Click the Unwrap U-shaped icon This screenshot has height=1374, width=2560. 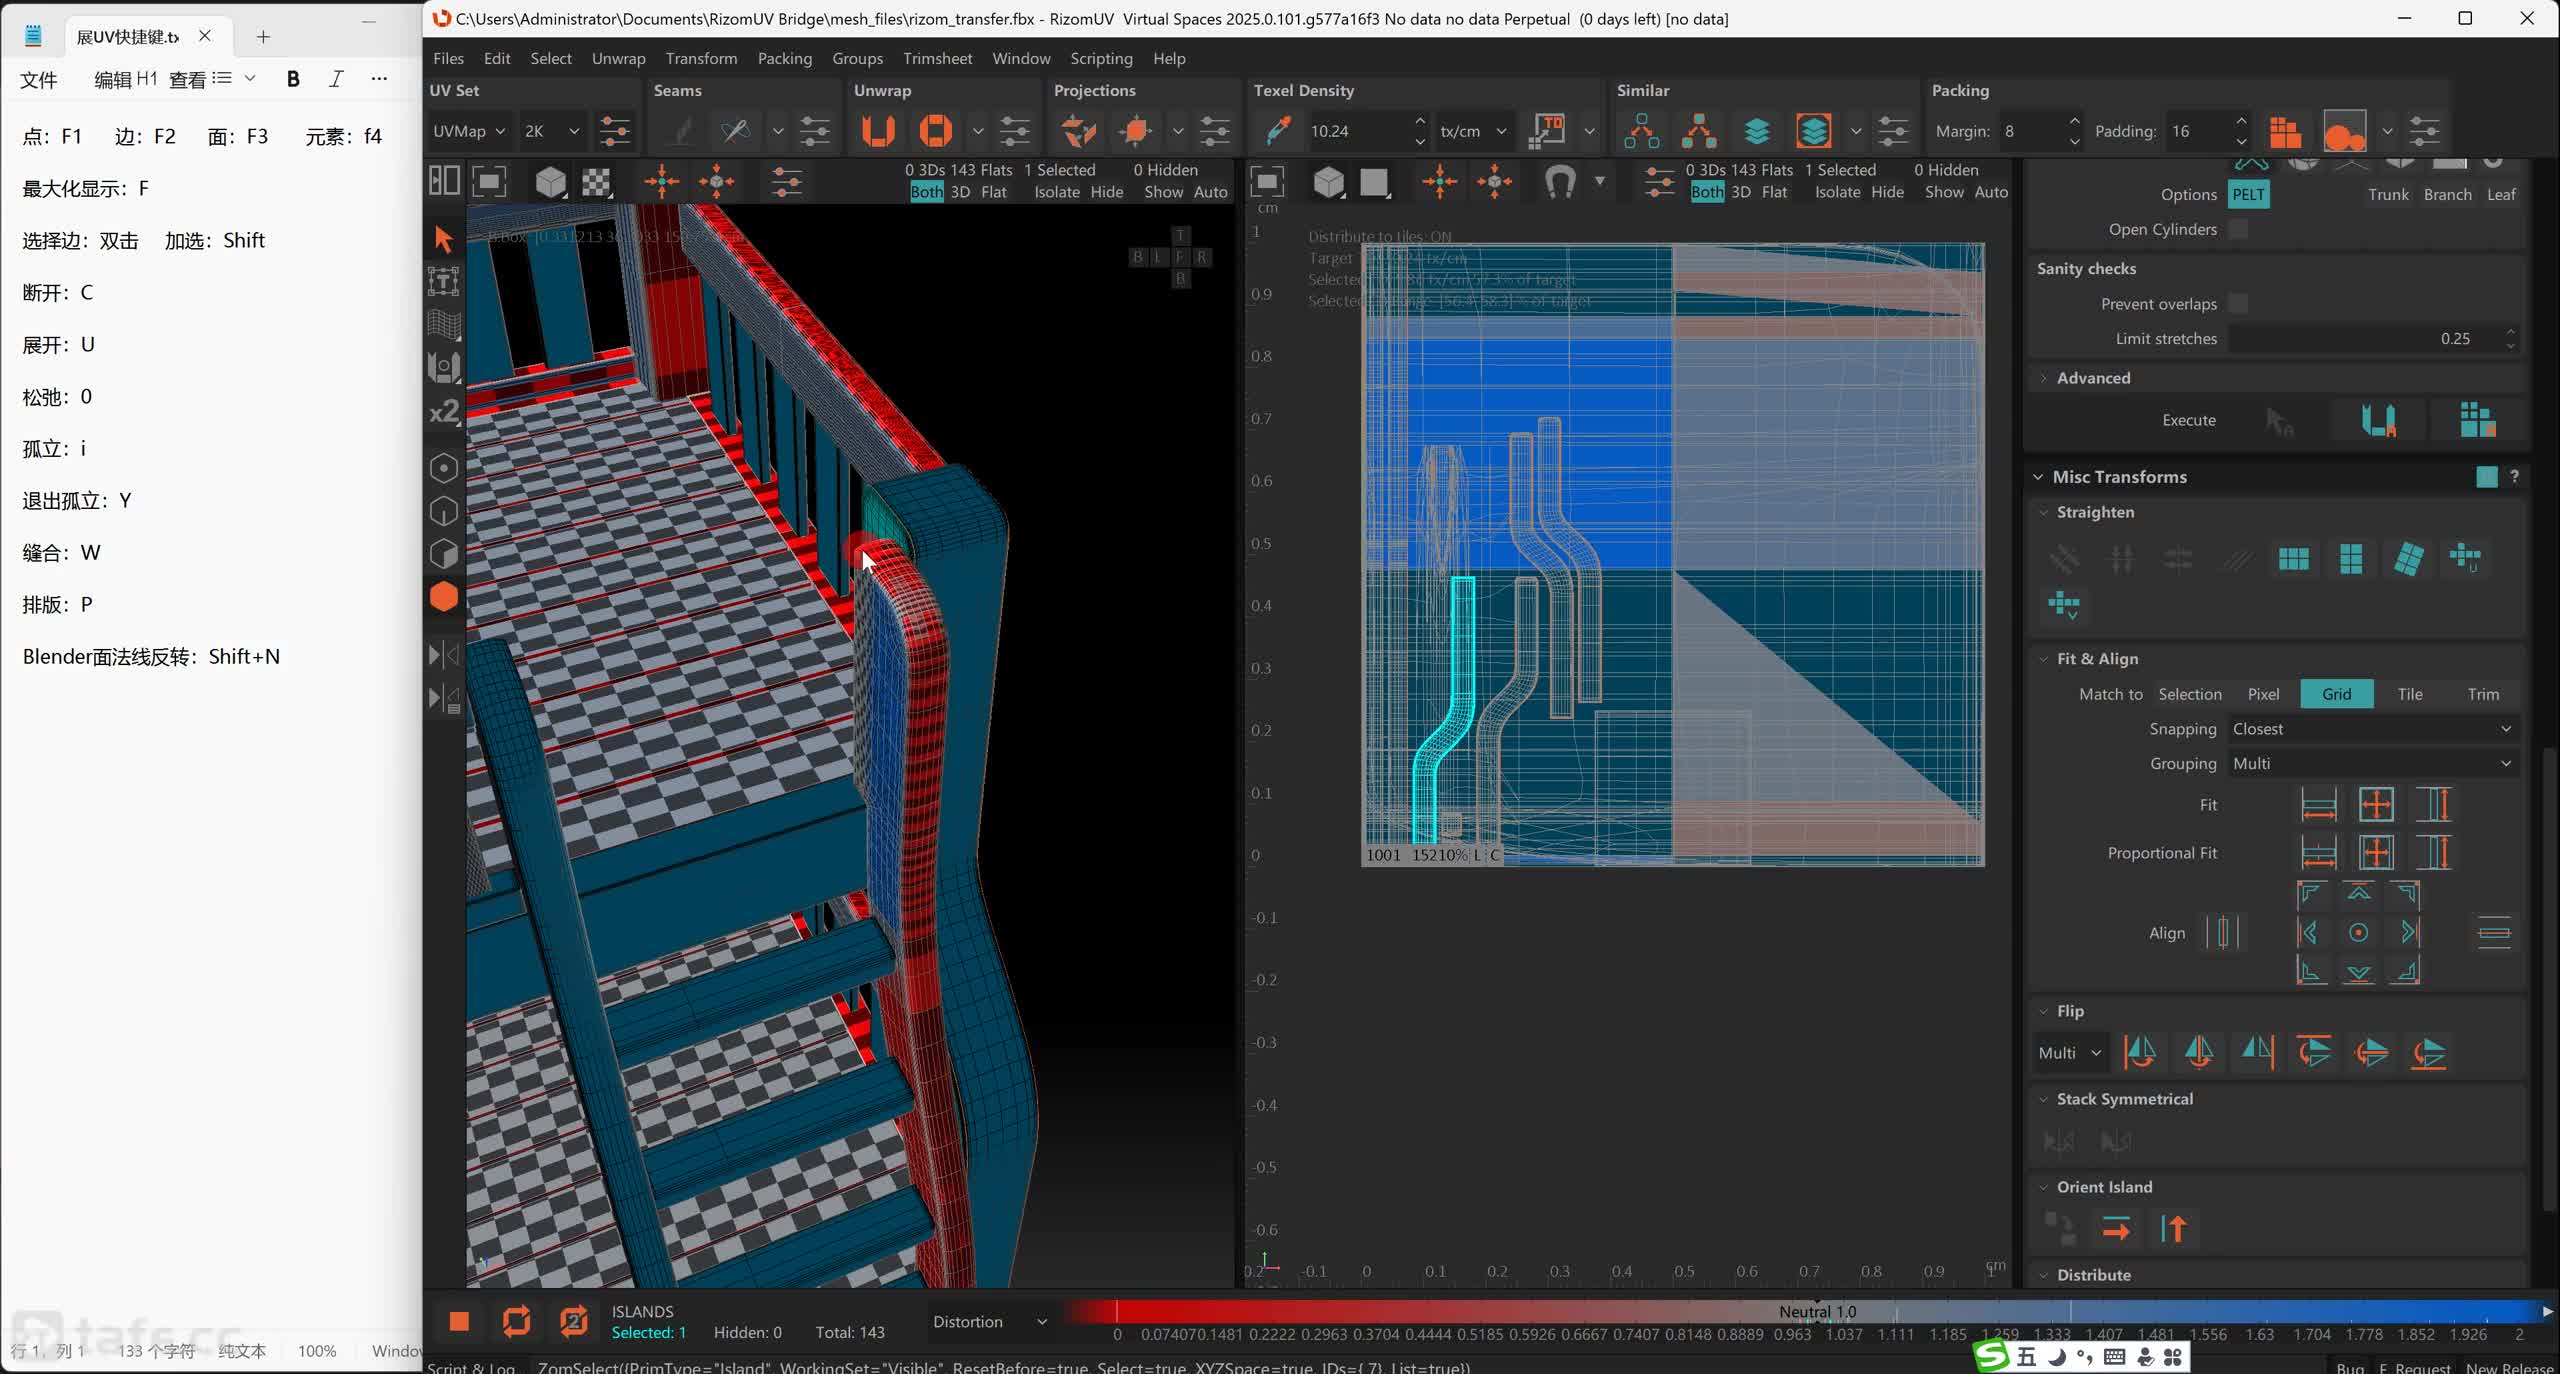click(x=877, y=131)
